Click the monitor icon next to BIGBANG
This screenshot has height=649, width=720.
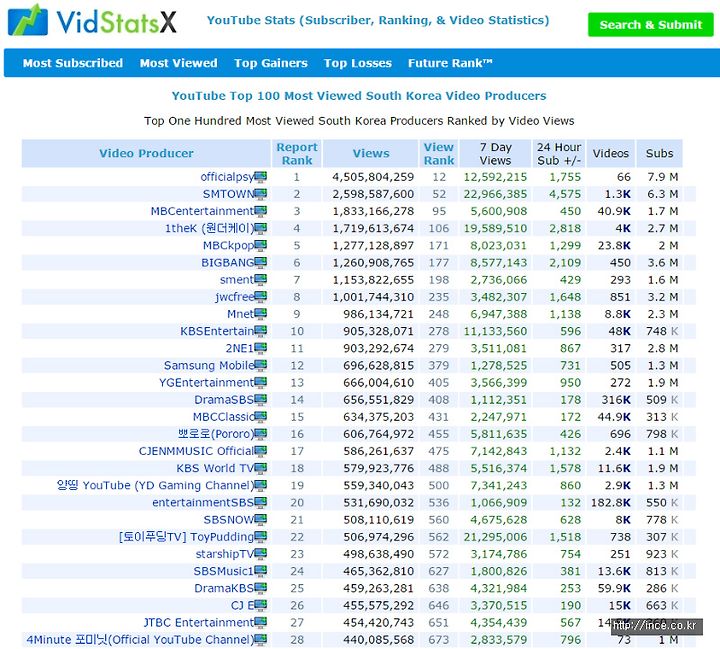(x=260, y=263)
